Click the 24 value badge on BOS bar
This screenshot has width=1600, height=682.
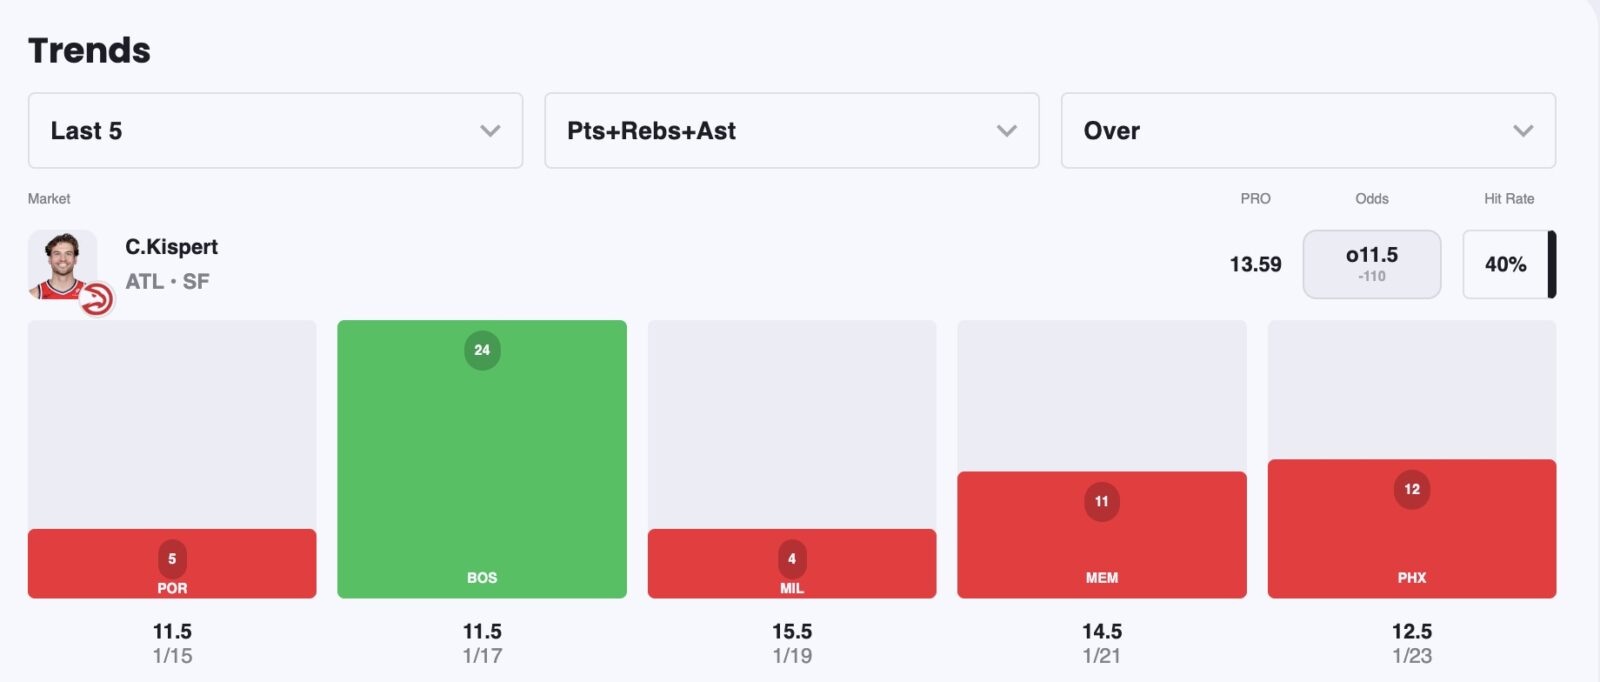(482, 350)
